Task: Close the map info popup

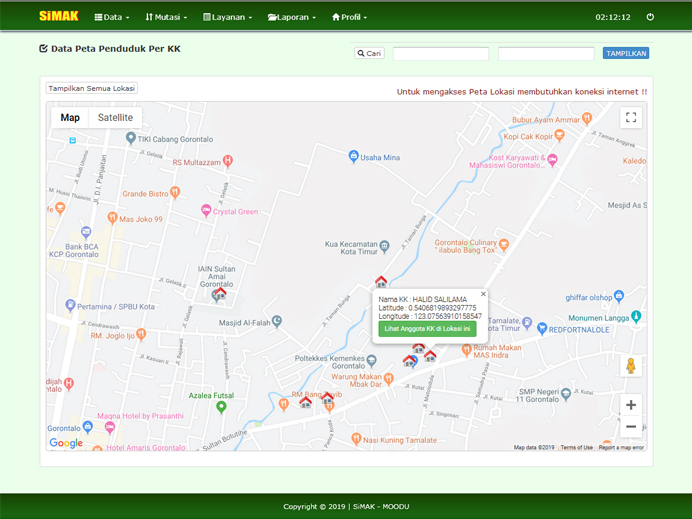Action: 483,294
